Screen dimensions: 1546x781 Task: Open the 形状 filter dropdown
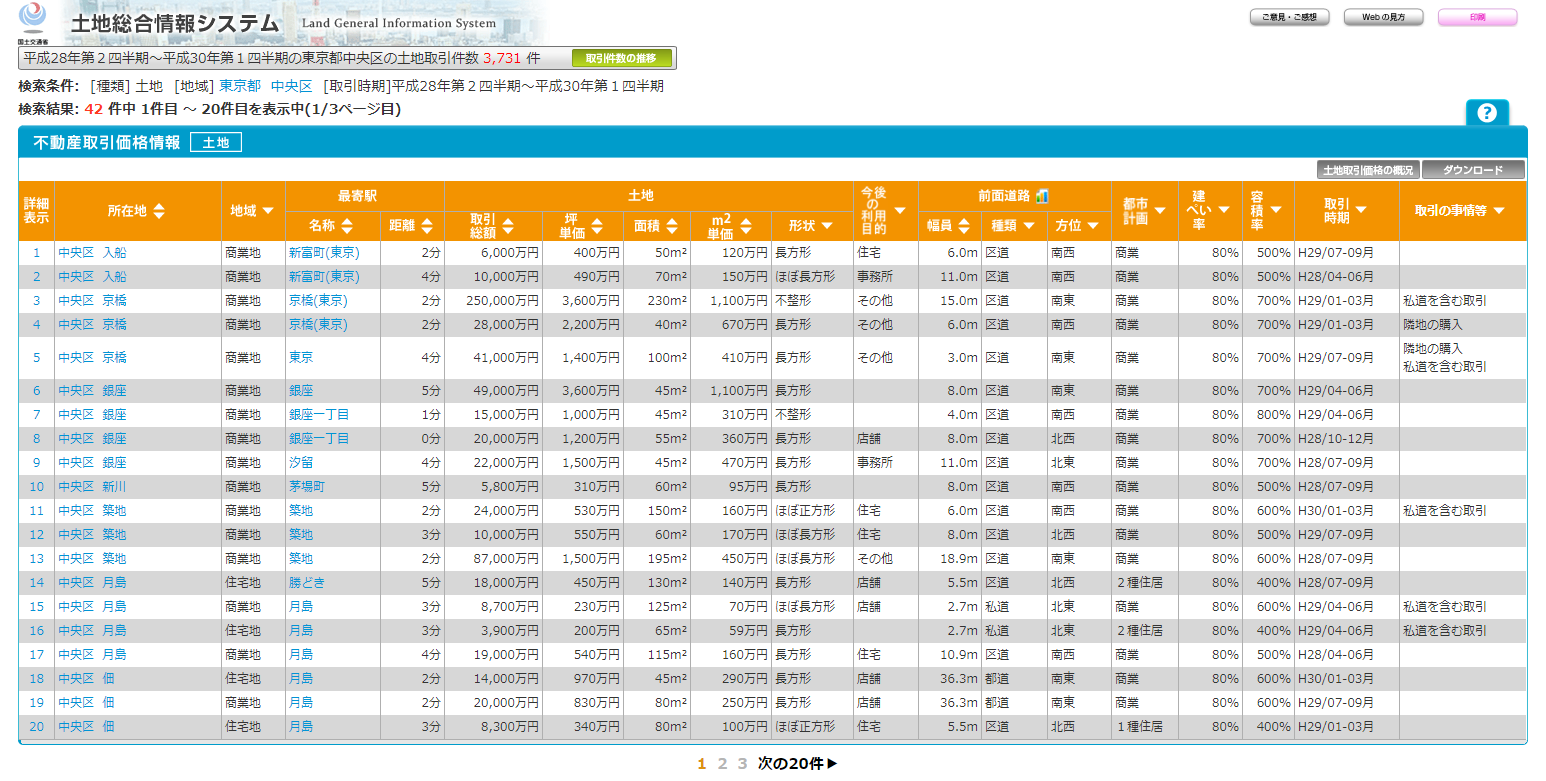tap(827, 226)
